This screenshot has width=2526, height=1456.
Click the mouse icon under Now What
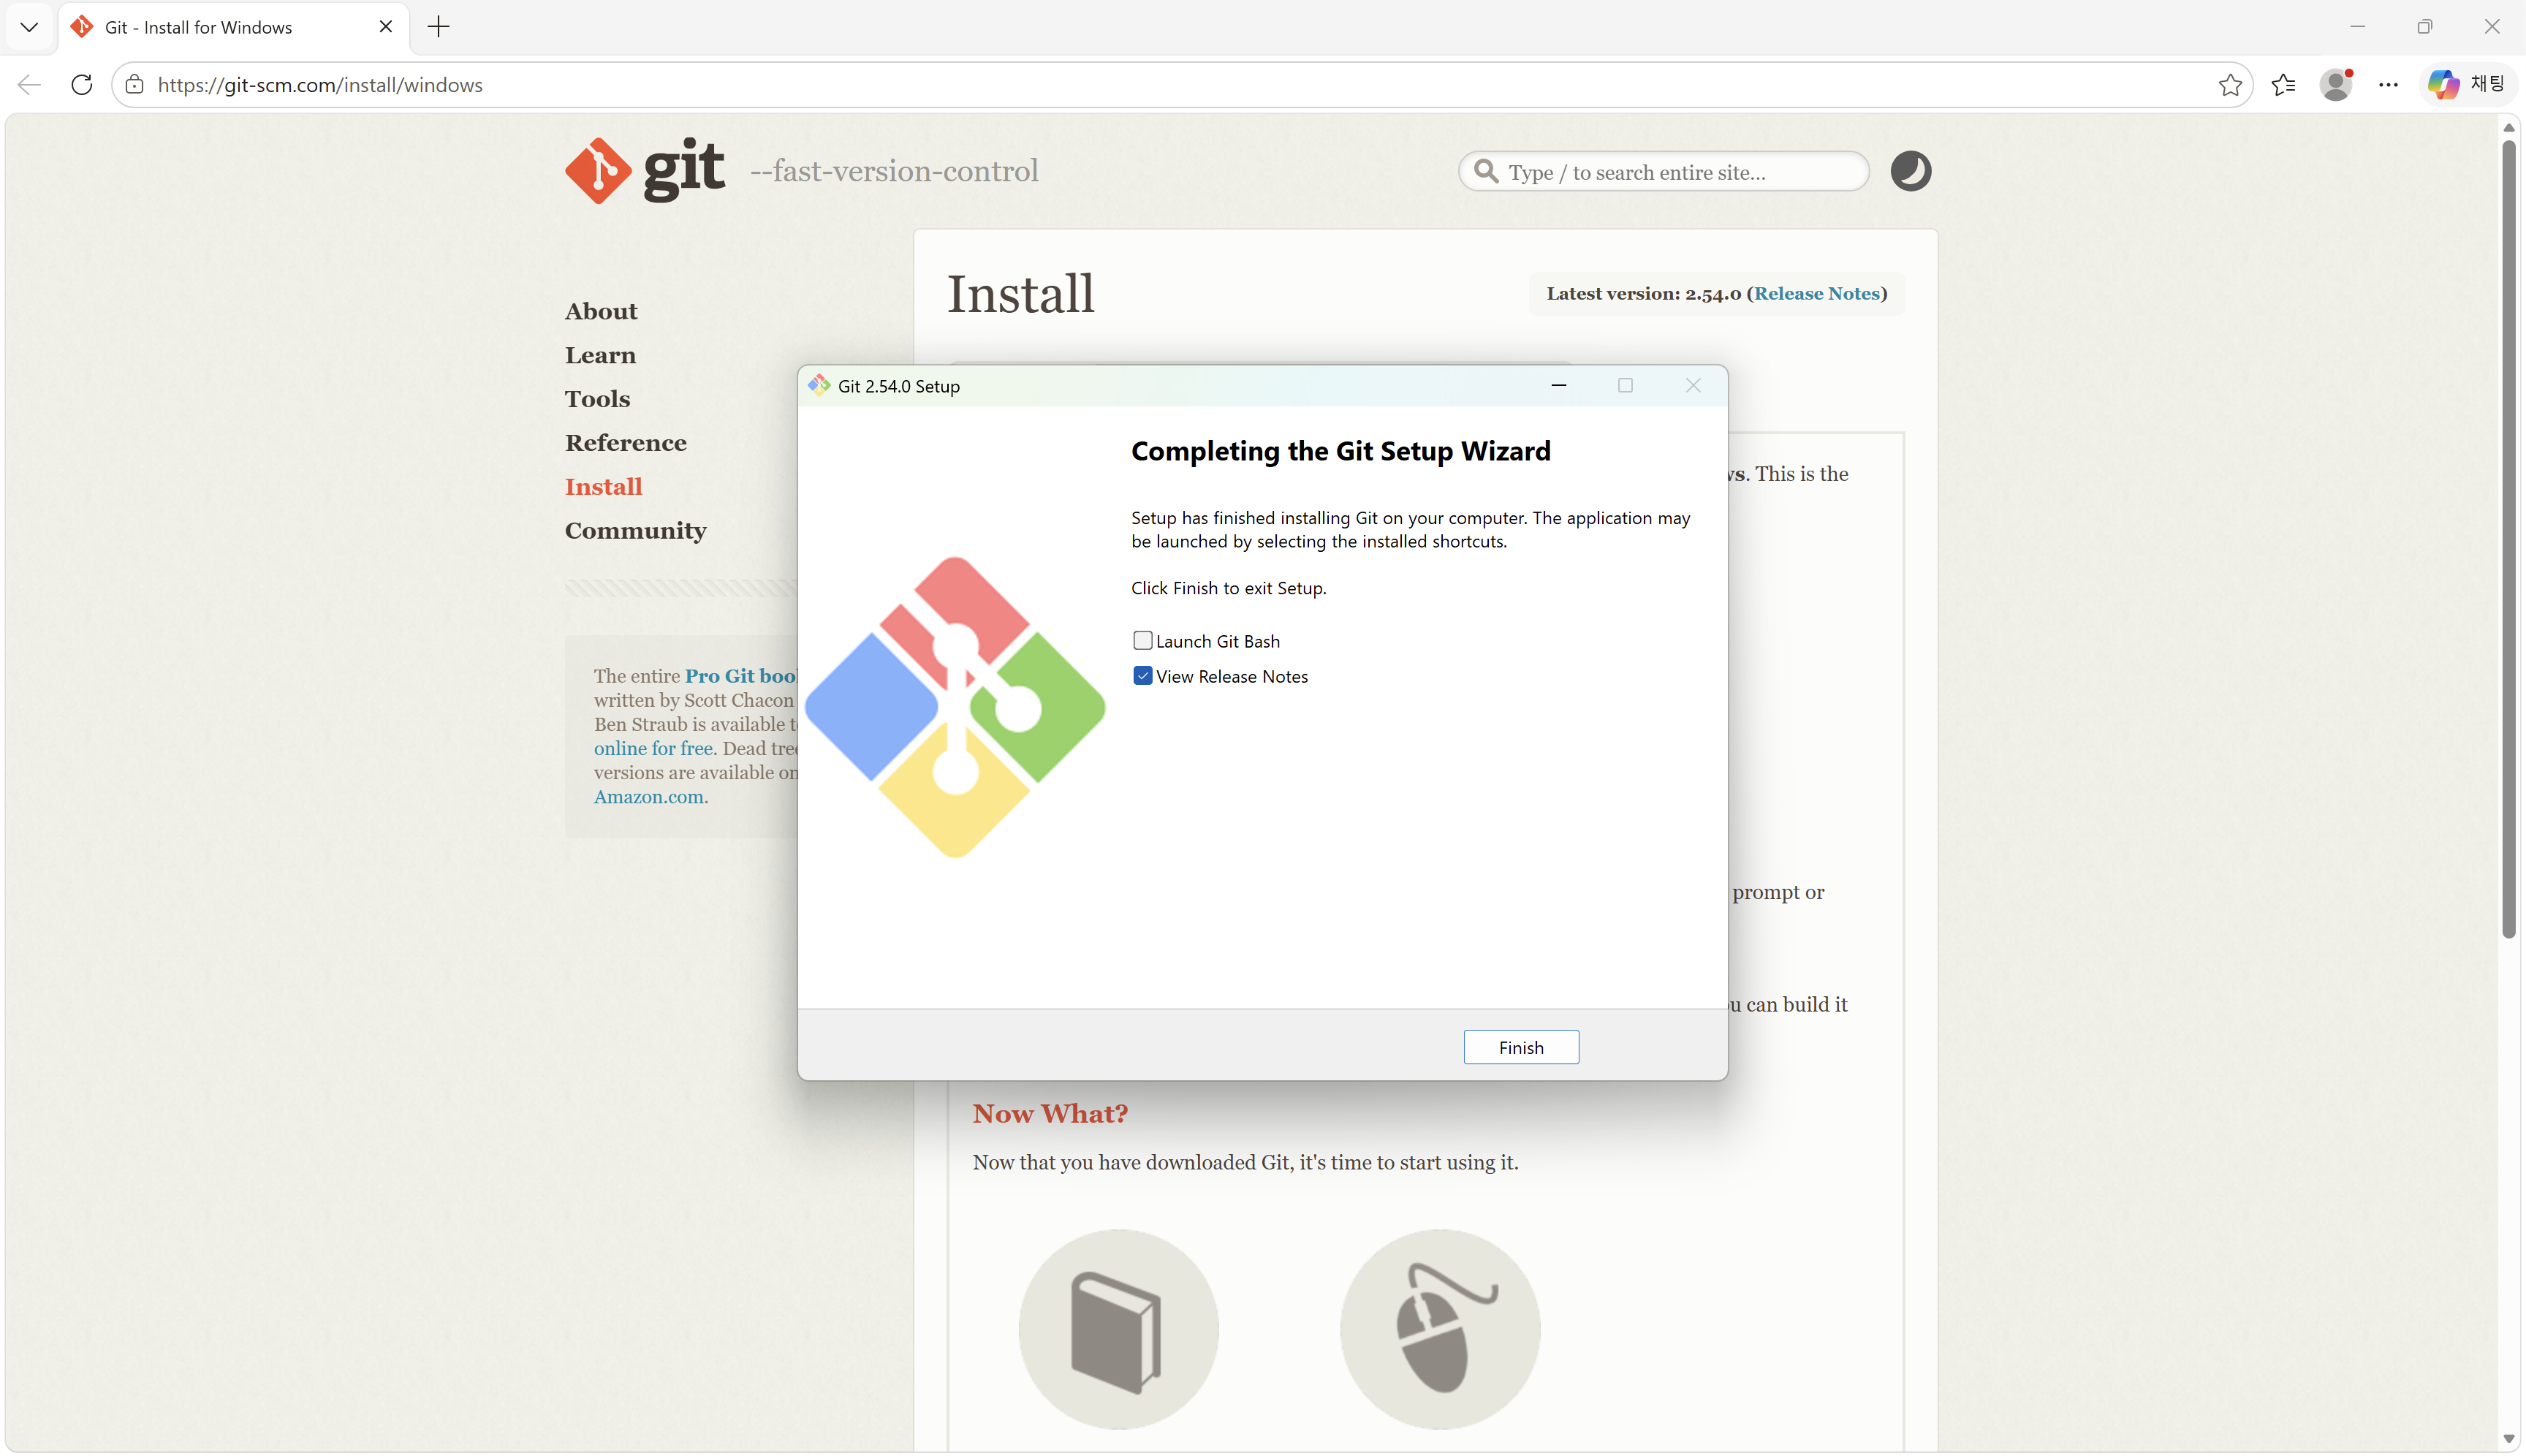tap(1440, 1329)
